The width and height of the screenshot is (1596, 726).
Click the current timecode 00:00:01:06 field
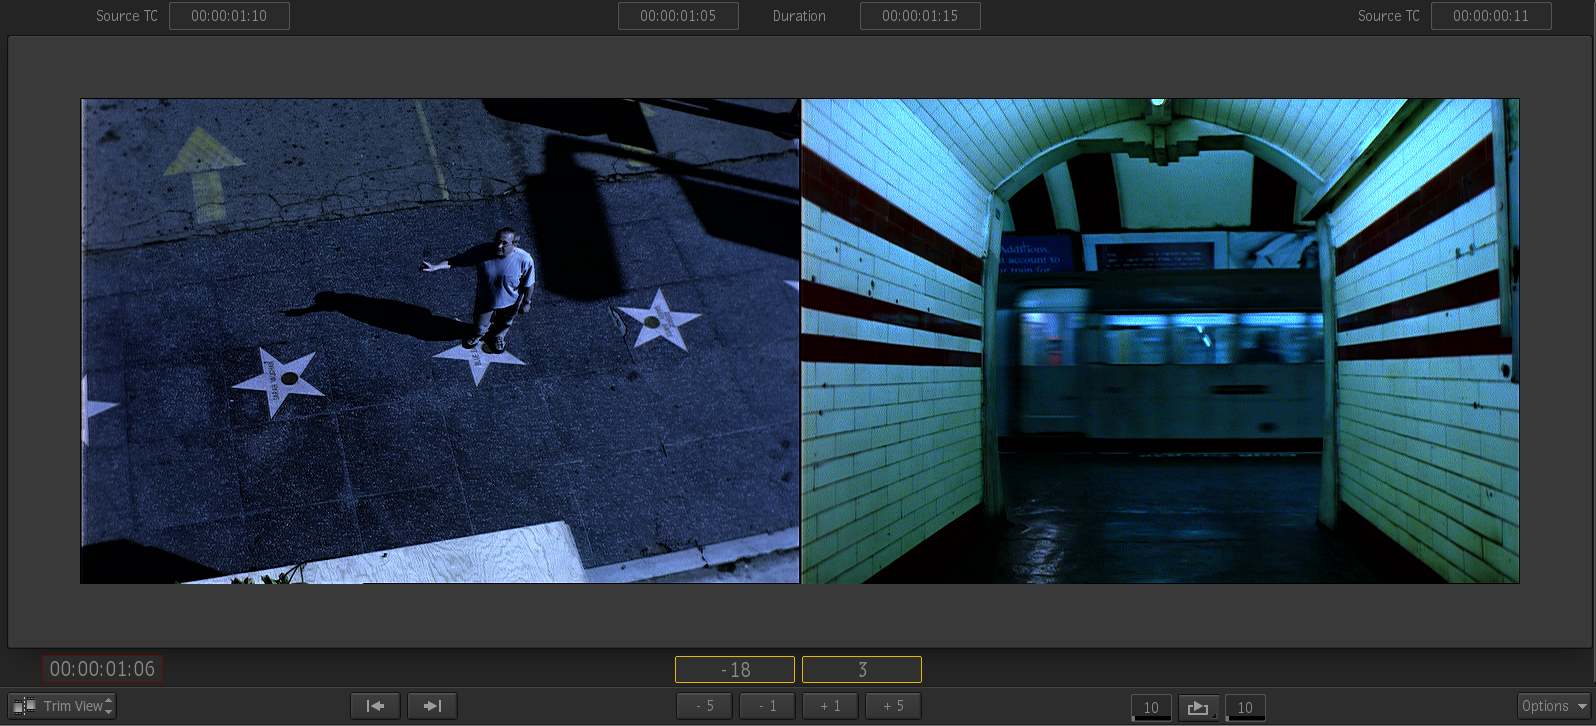click(x=102, y=669)
